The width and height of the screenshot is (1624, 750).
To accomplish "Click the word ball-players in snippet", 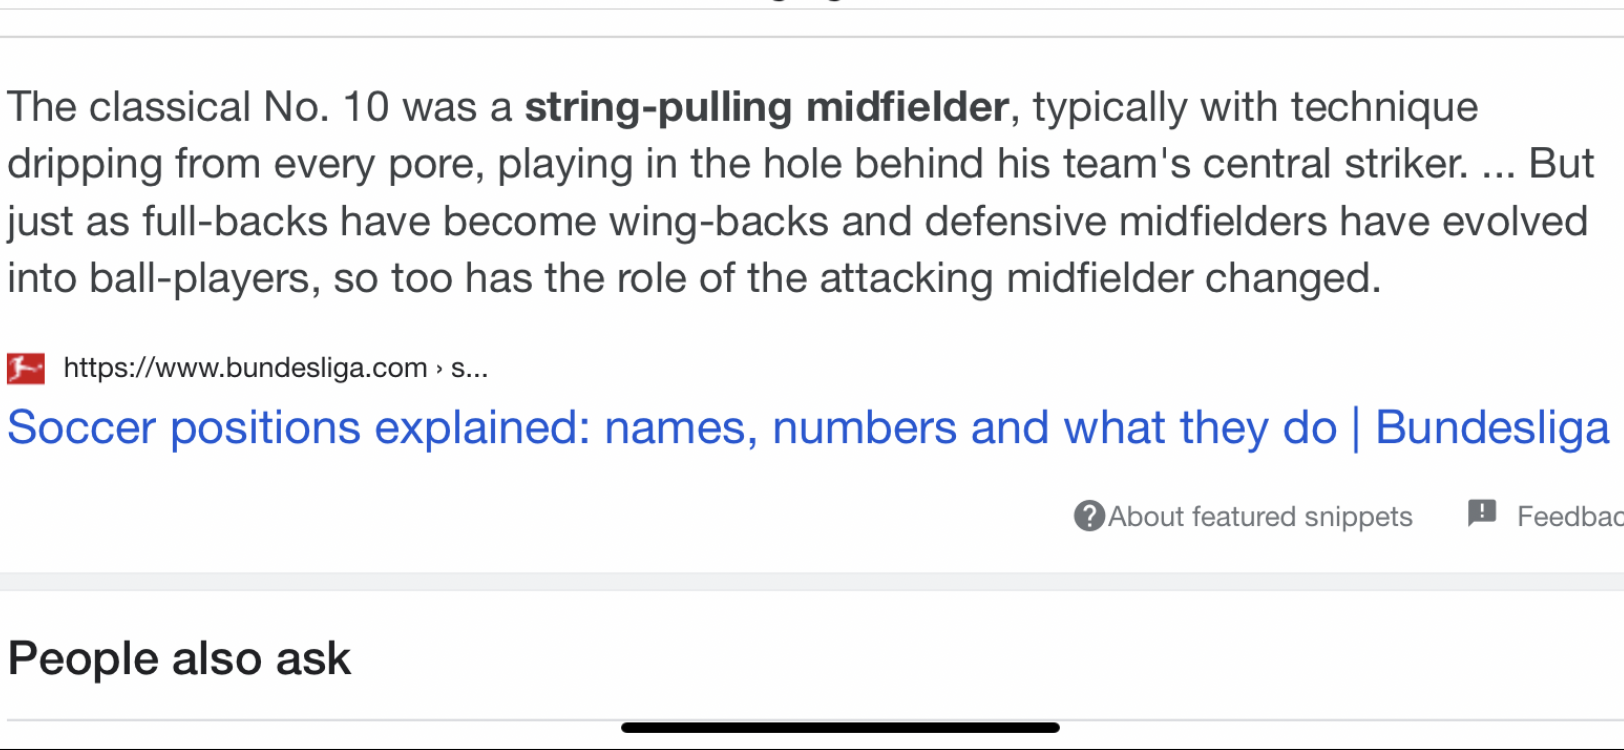I will tap(205, 279).
